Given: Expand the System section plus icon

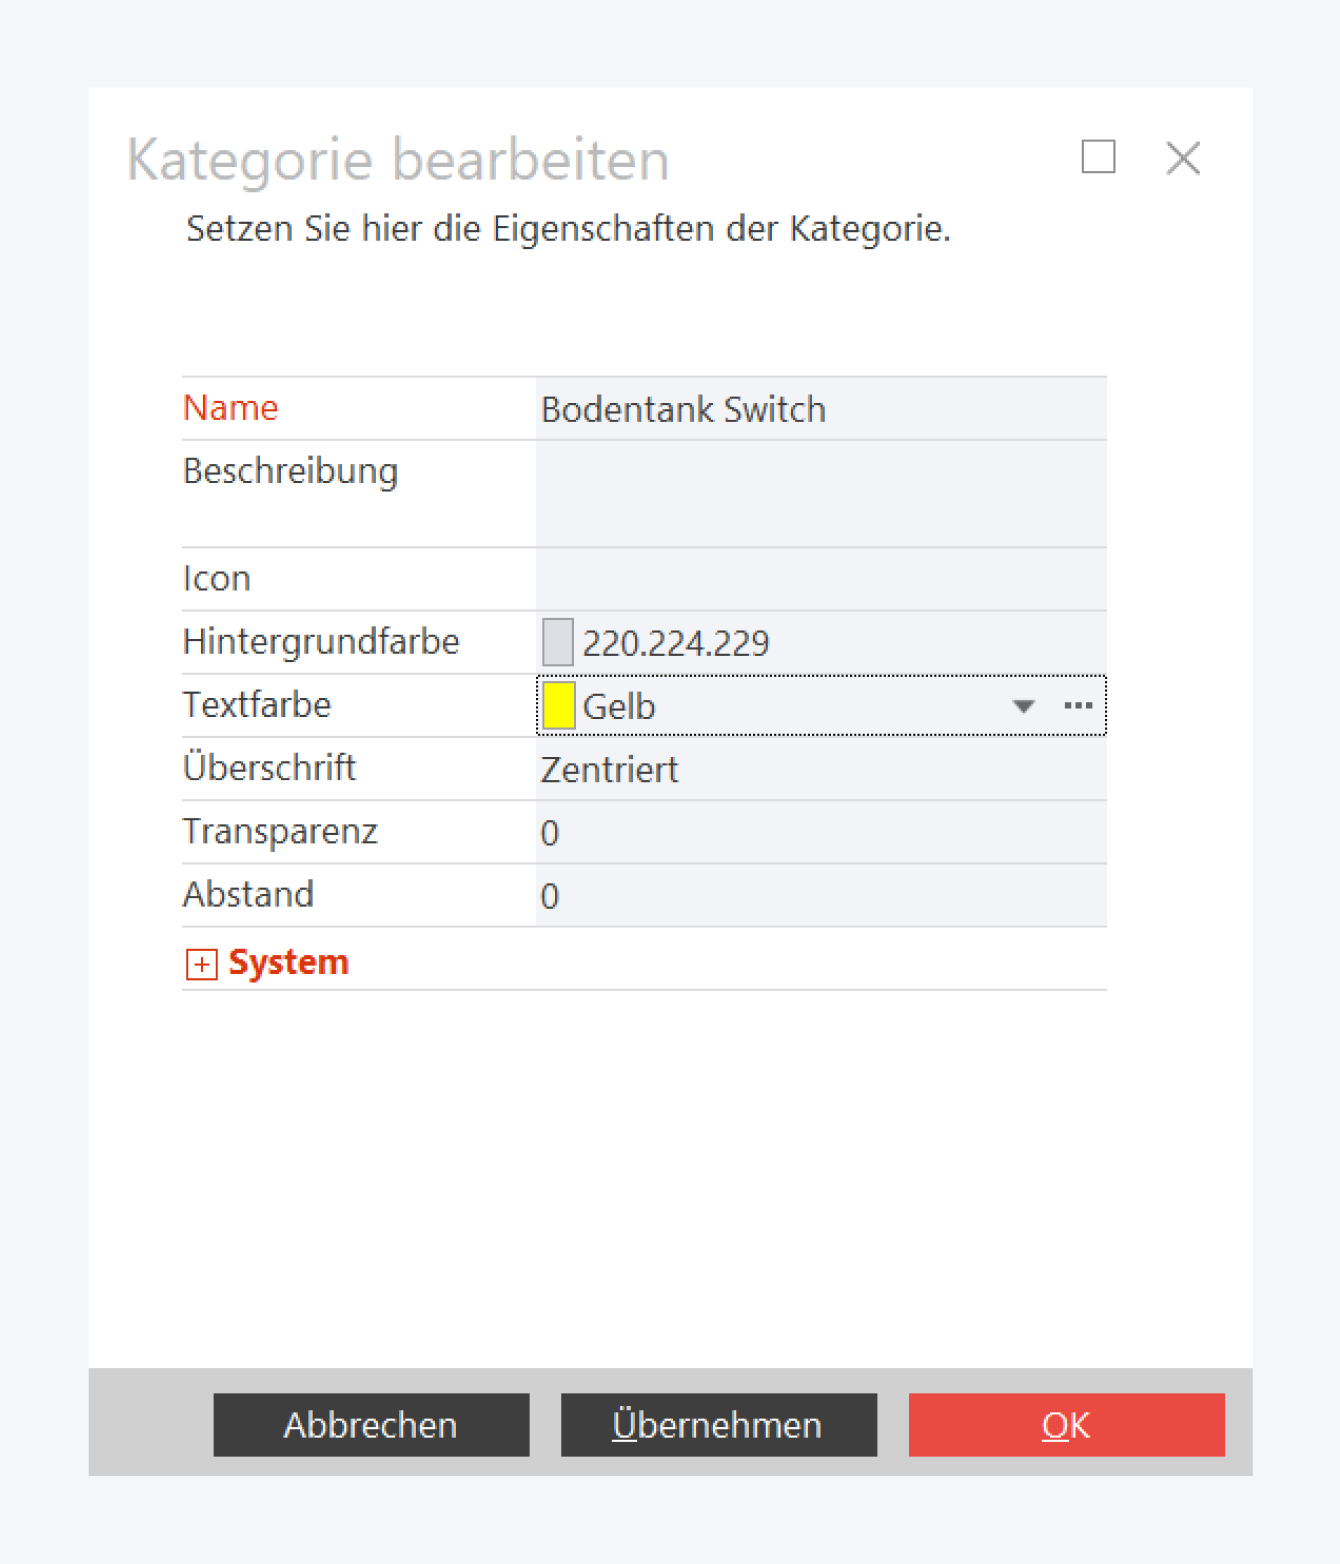Looking at the screenshot, I should [201, 963].
